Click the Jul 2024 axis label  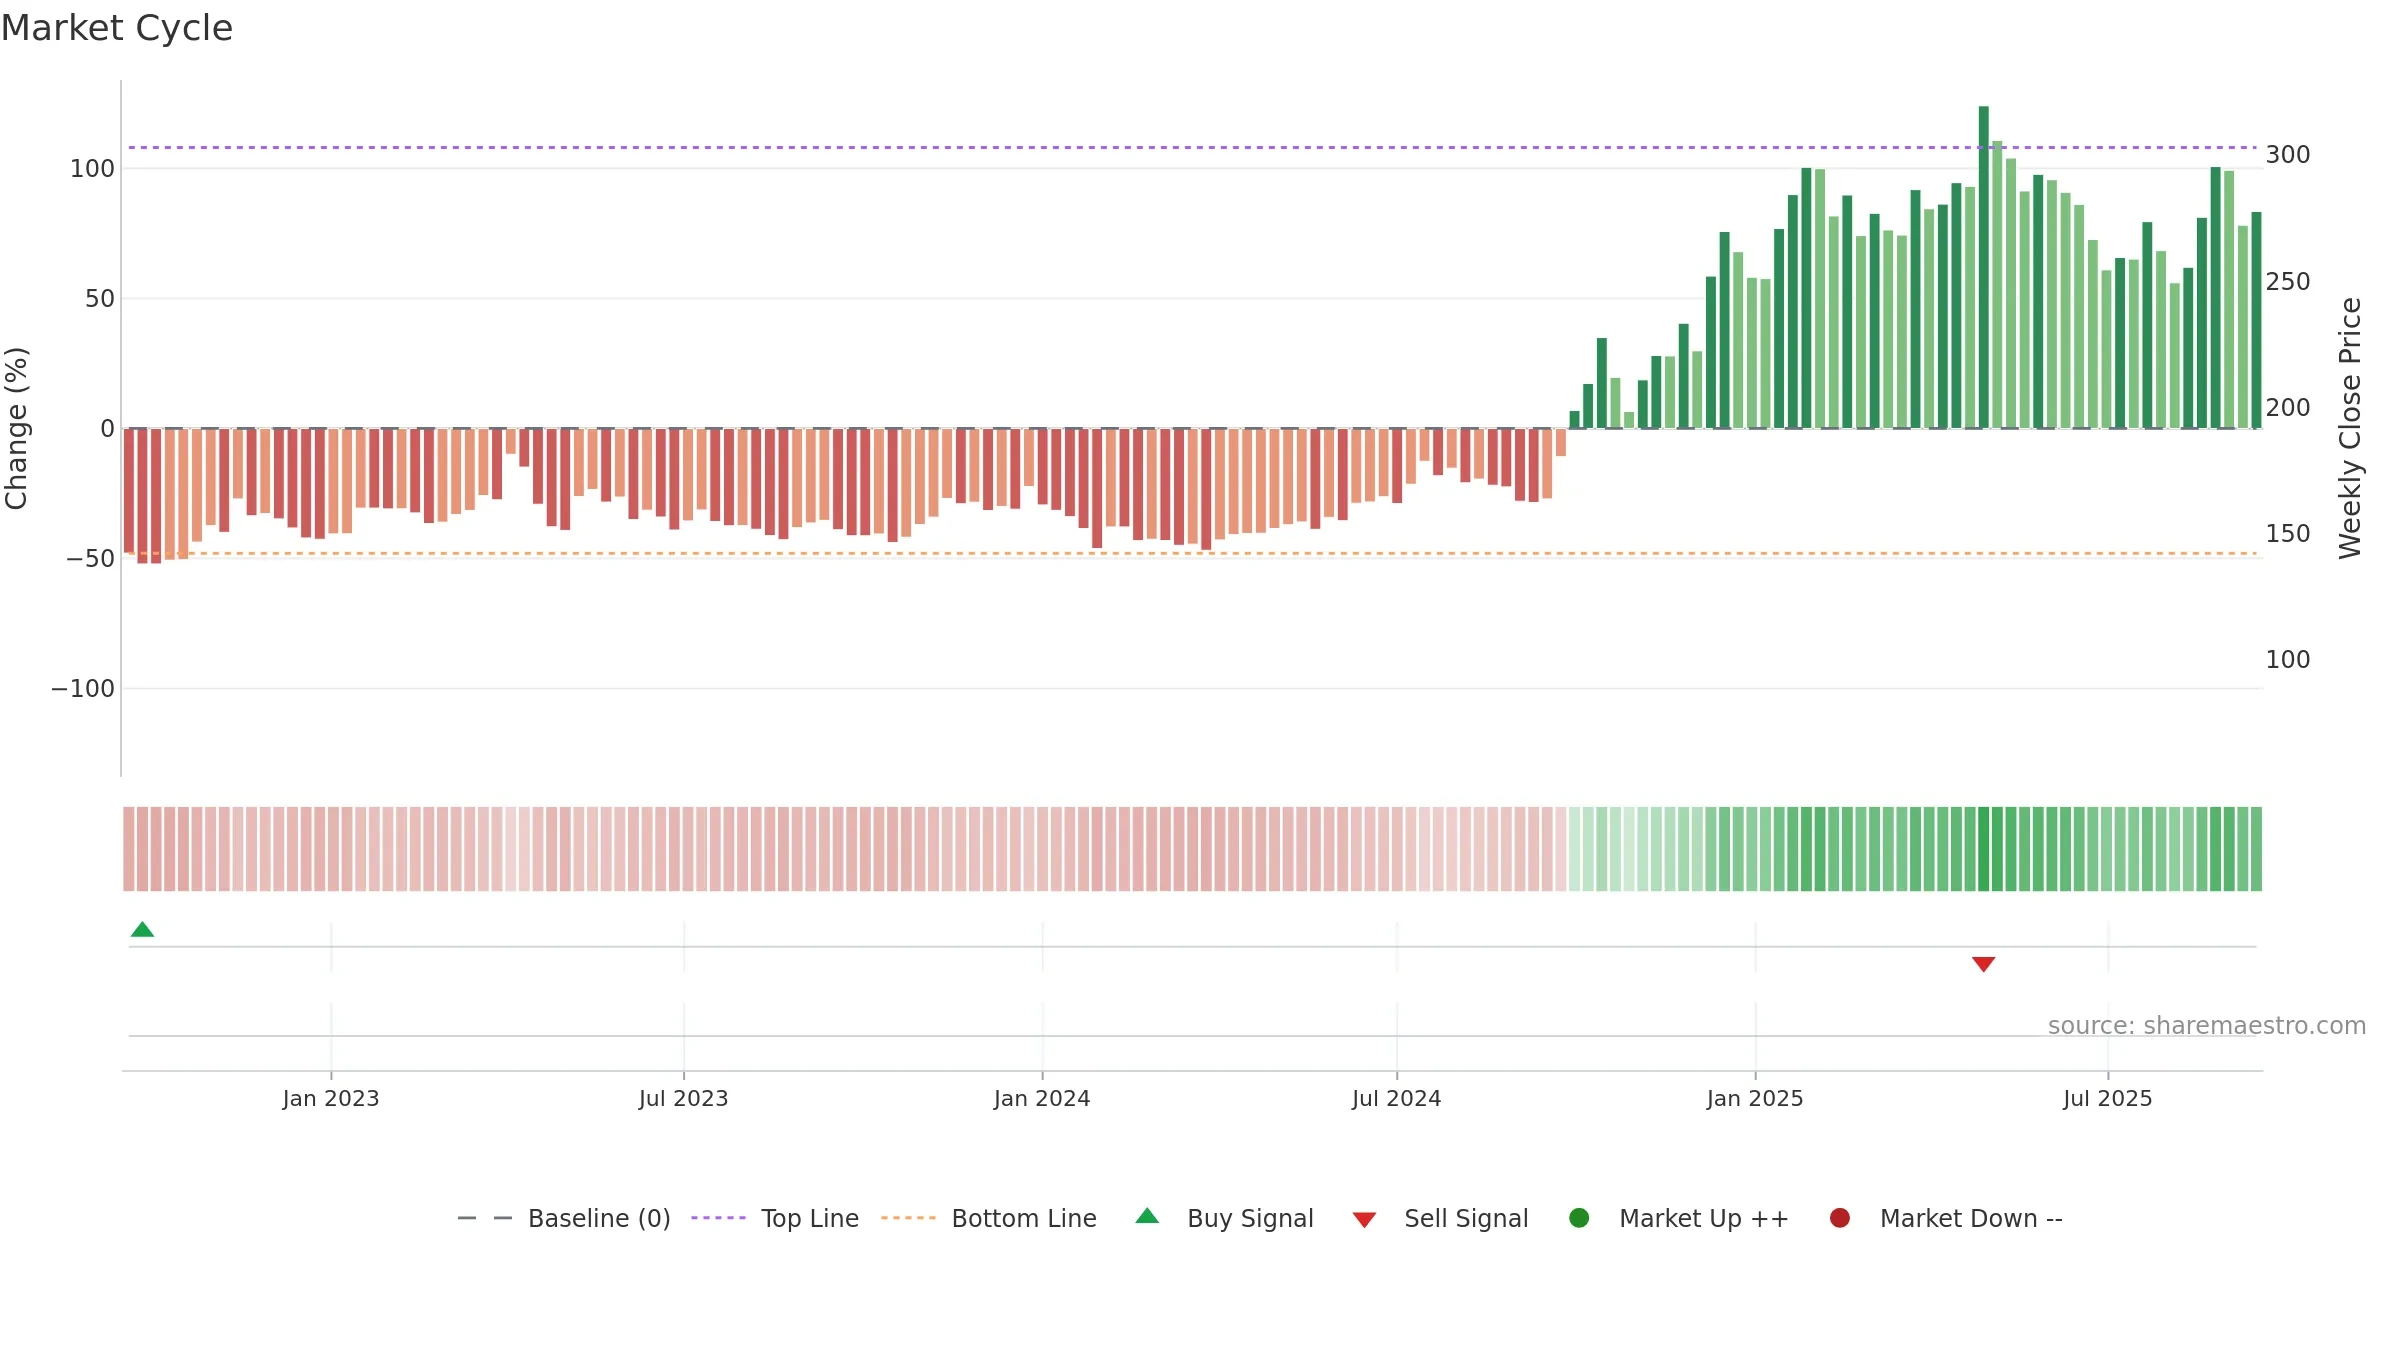(x=1397, y=1099)
